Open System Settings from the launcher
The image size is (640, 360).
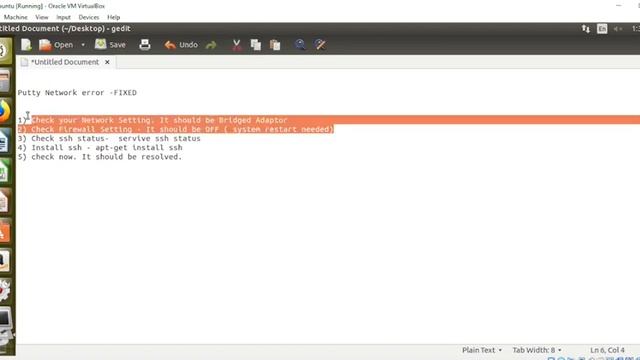tap(5, 291)
